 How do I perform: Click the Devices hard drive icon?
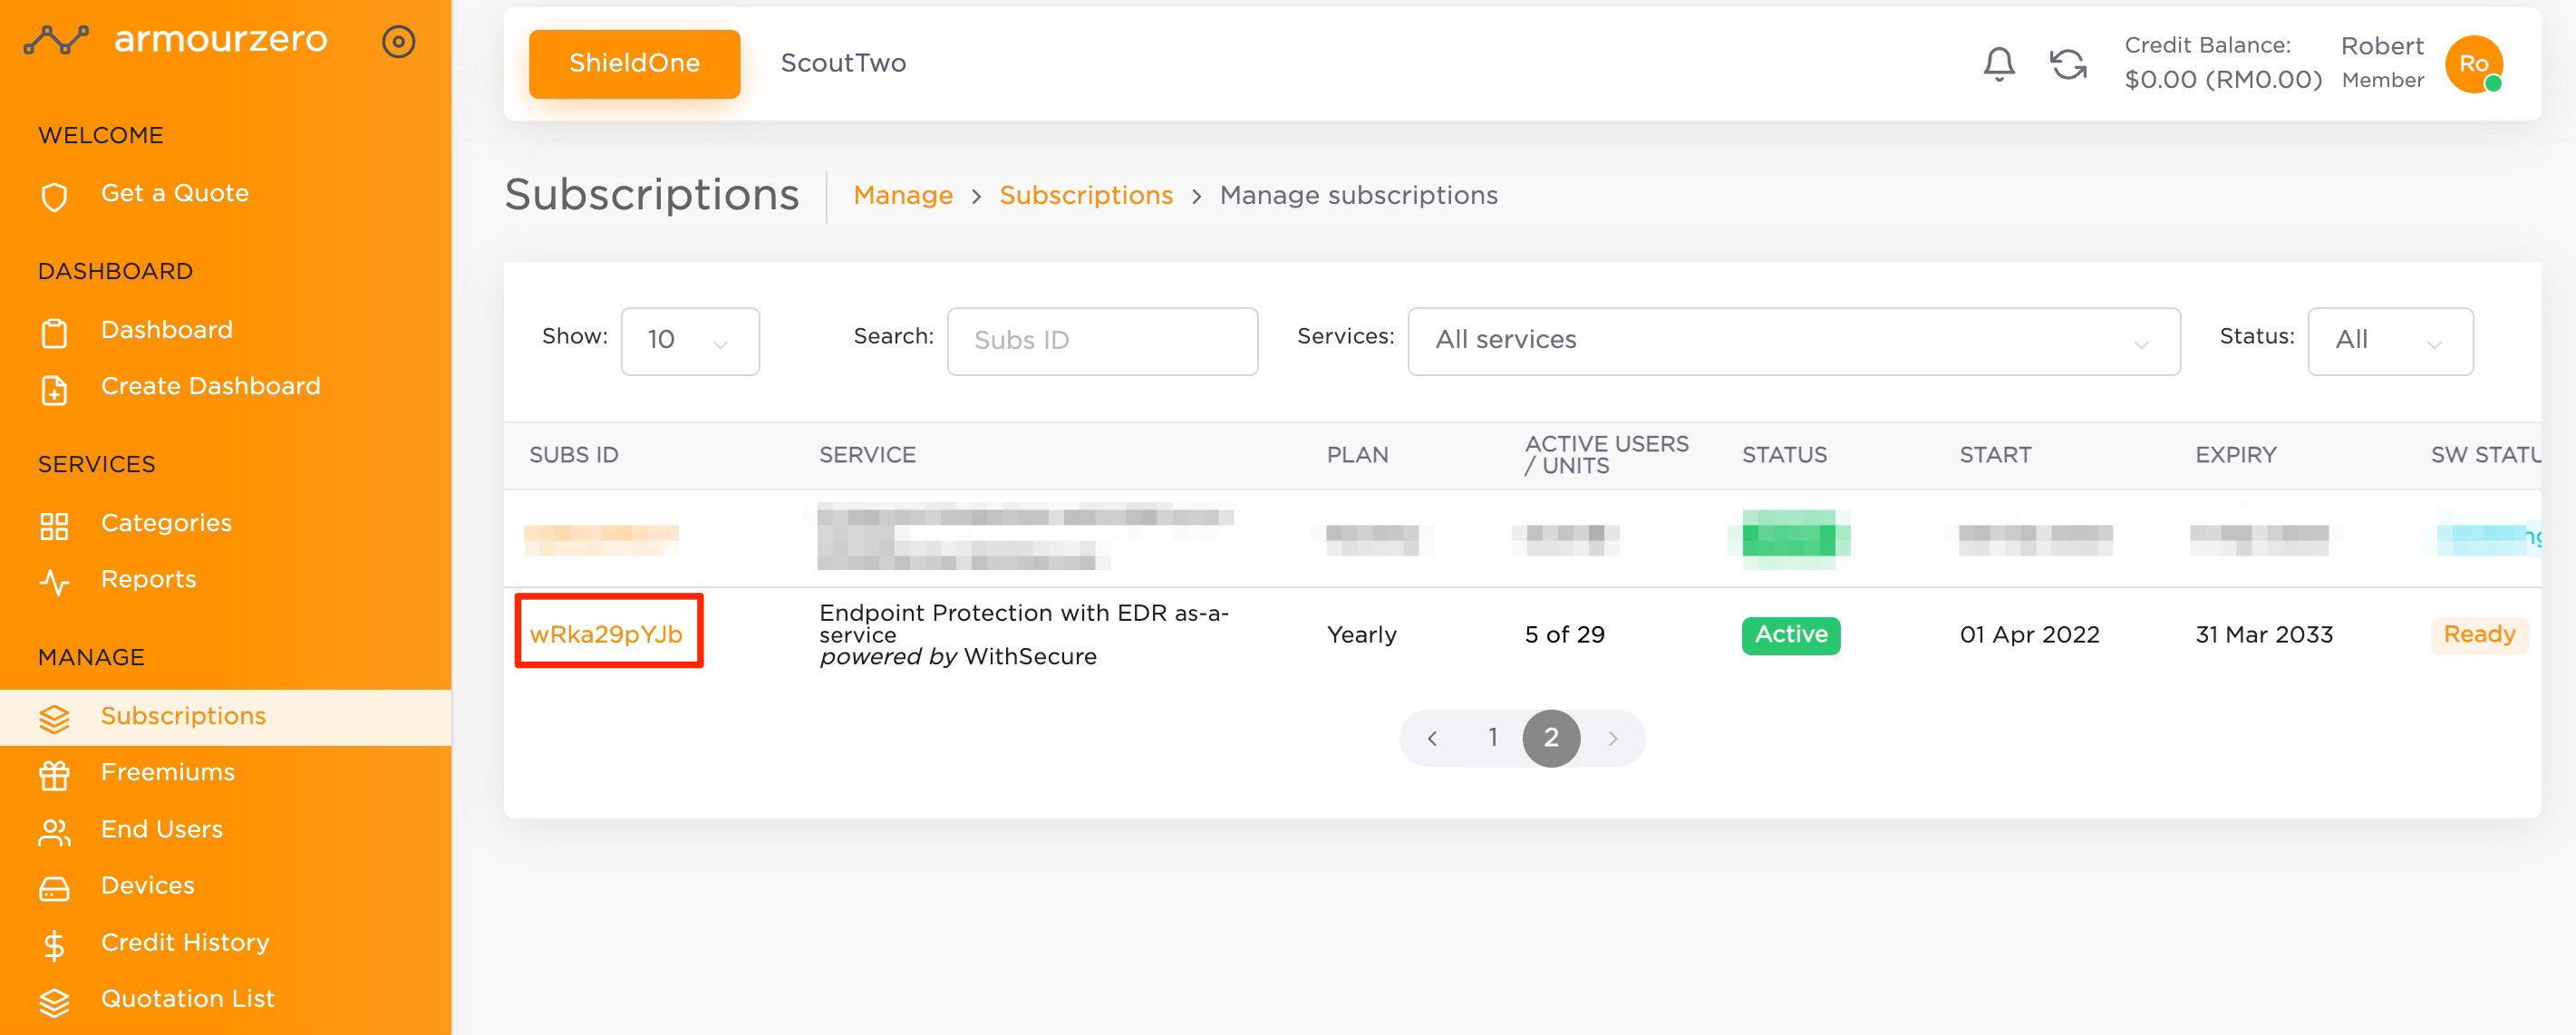pyautogui.click(x=54, y=887)
